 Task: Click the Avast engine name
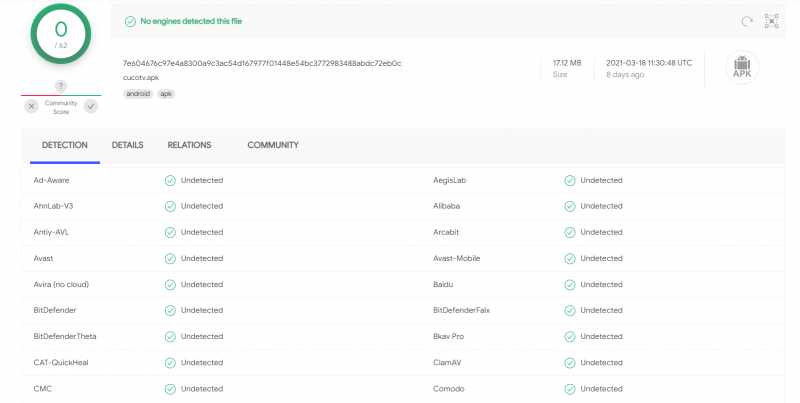43,258
